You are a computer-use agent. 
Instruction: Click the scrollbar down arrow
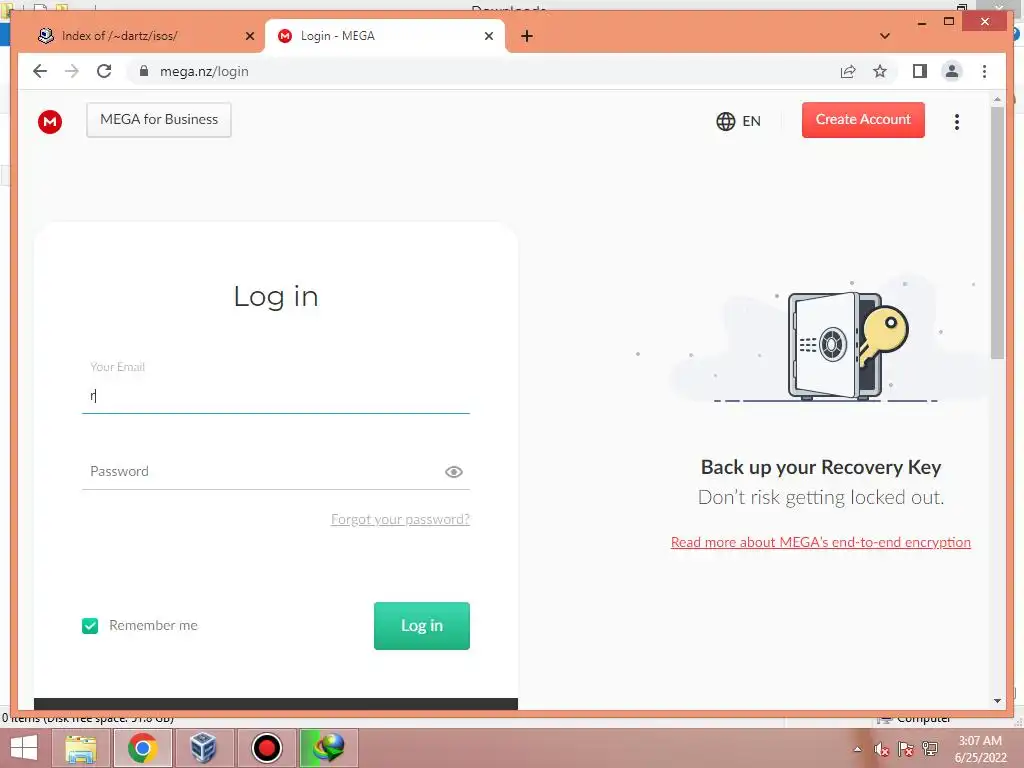click(x=997, y=701)
